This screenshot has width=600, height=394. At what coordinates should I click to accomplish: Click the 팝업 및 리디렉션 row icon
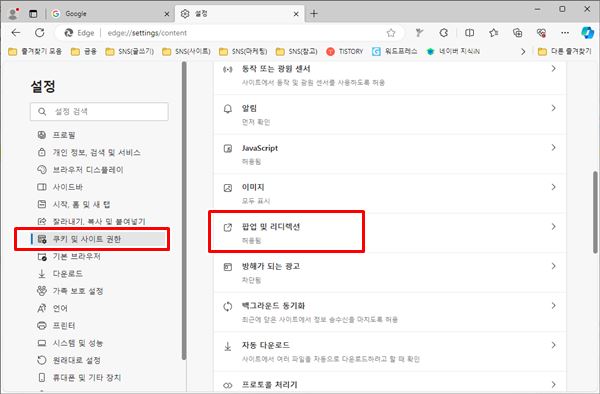point(228,228)
